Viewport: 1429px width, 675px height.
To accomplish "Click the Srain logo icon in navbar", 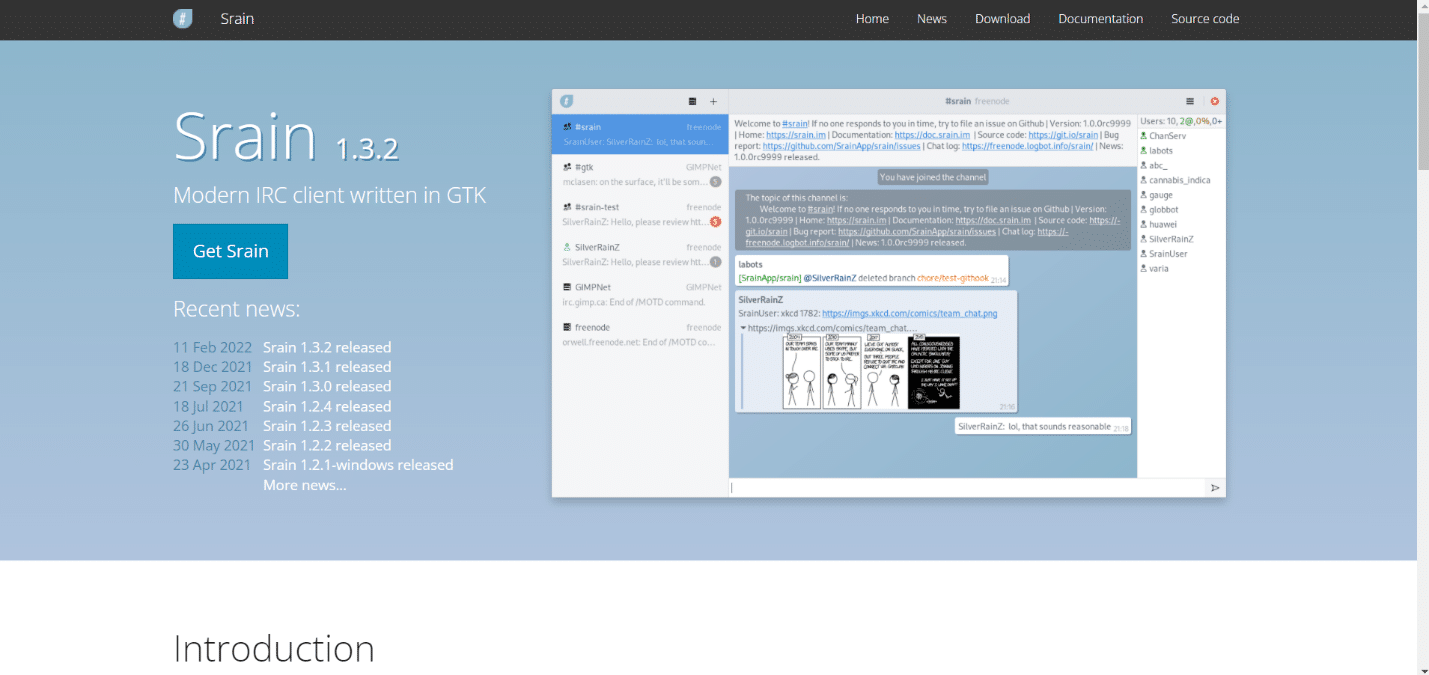I will [x=182, y=18].
